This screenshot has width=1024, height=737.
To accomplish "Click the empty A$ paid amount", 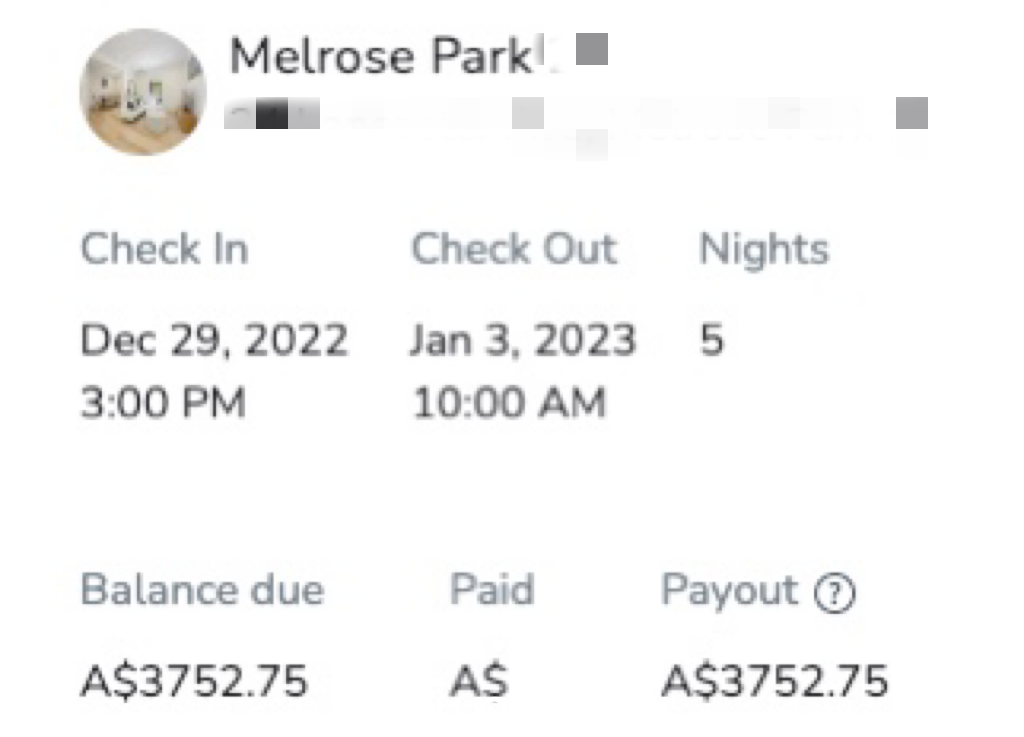I will click(479, 681).
